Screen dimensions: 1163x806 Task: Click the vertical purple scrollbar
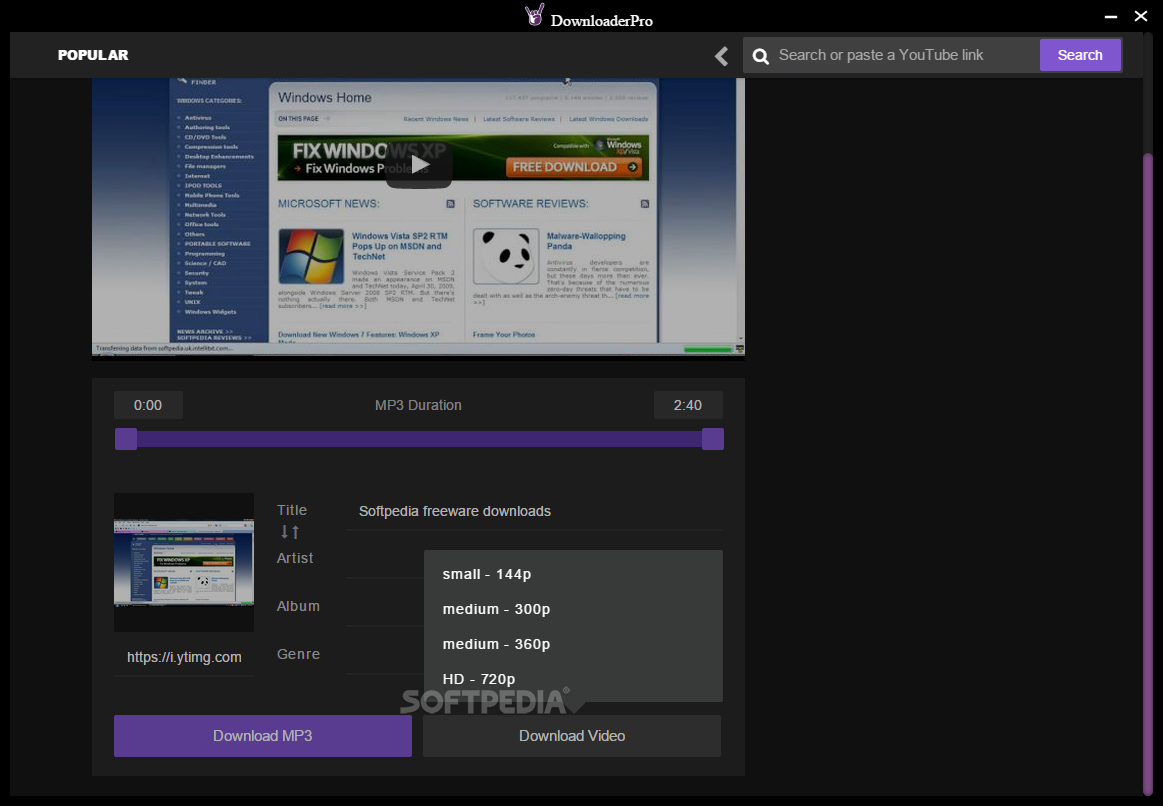click(1148, 475)
